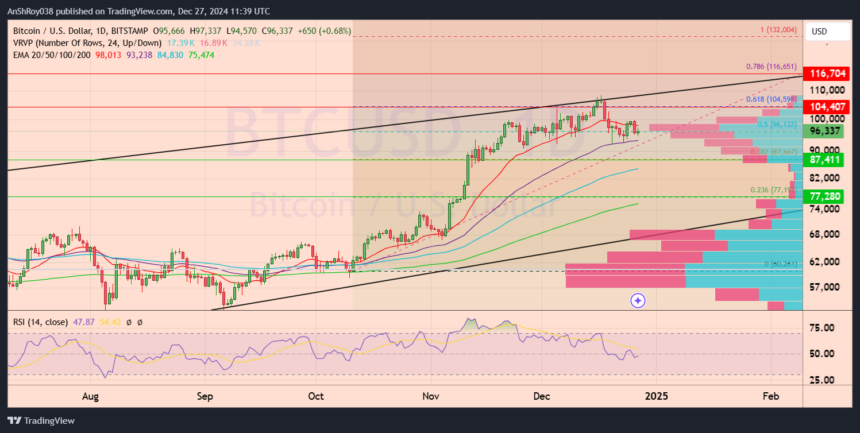This screenshot has height=433, width=860.
Task: Click the 2025 label on time axis
Action: (656, 396)
